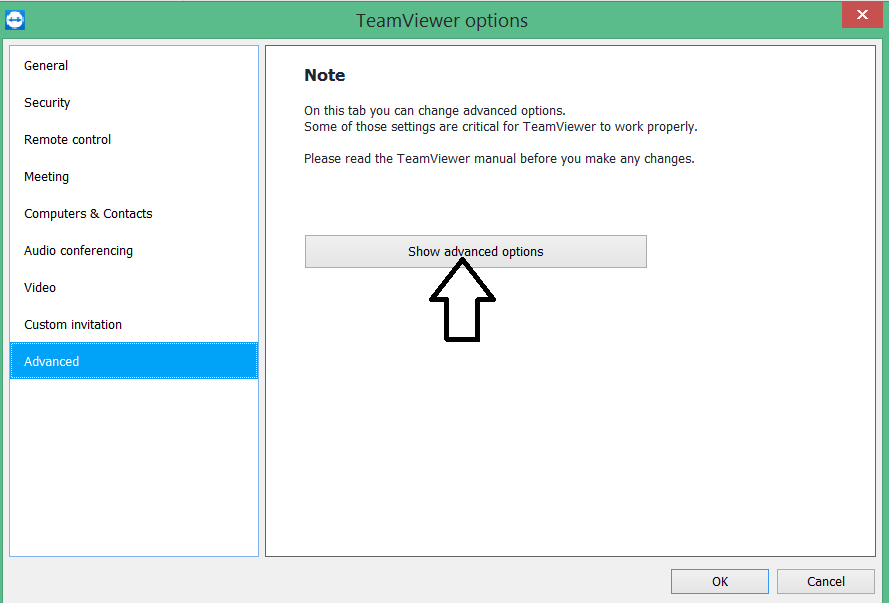Click the text 'Please read the TeamViewer manual'

point(410,159)
